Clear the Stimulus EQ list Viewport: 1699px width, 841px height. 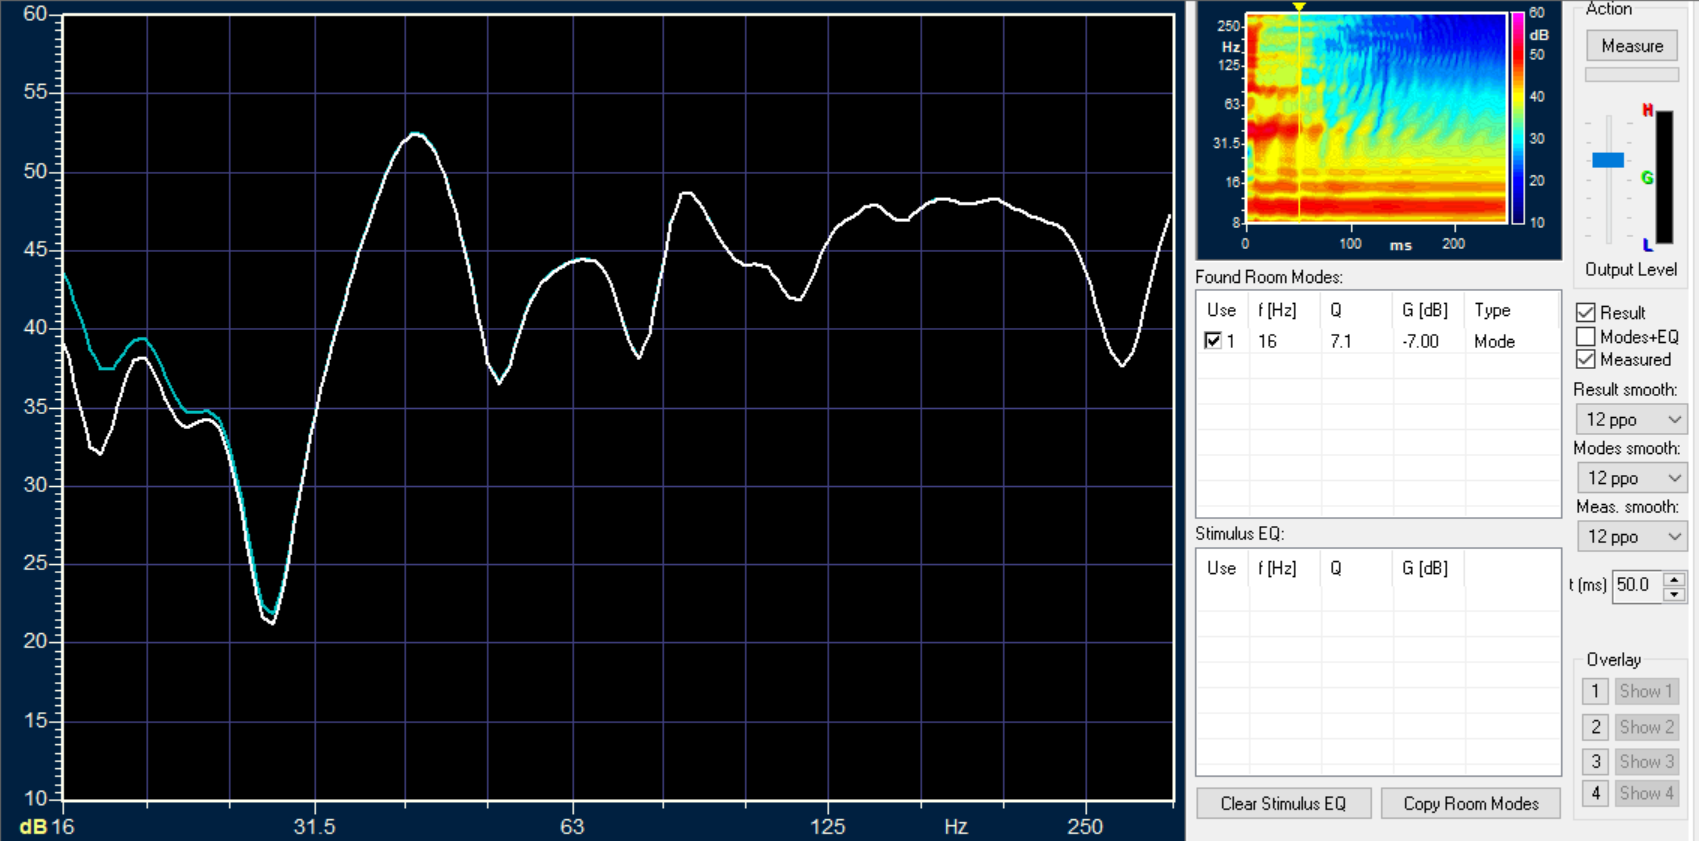[1283, 804]
